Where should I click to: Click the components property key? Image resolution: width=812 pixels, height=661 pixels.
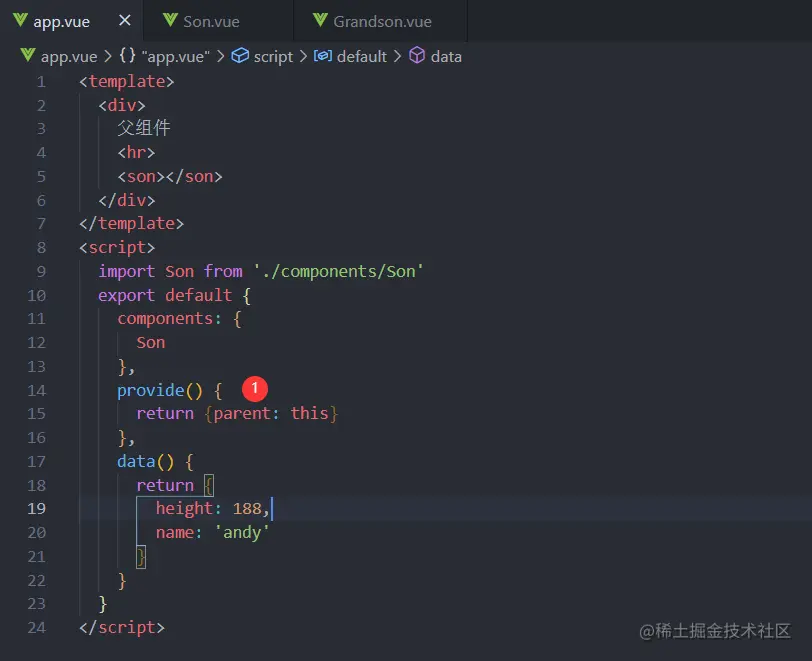[x=165, y=319]
